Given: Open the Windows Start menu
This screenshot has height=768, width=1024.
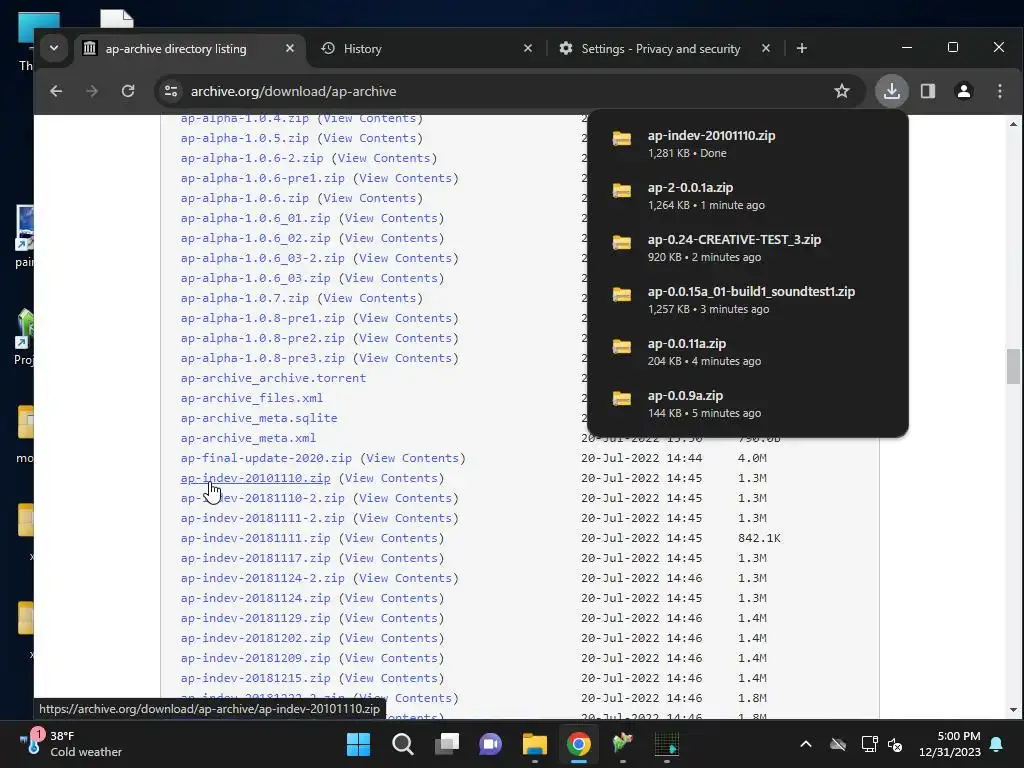Looking at the screenshot, I should [x=358, y=744].
